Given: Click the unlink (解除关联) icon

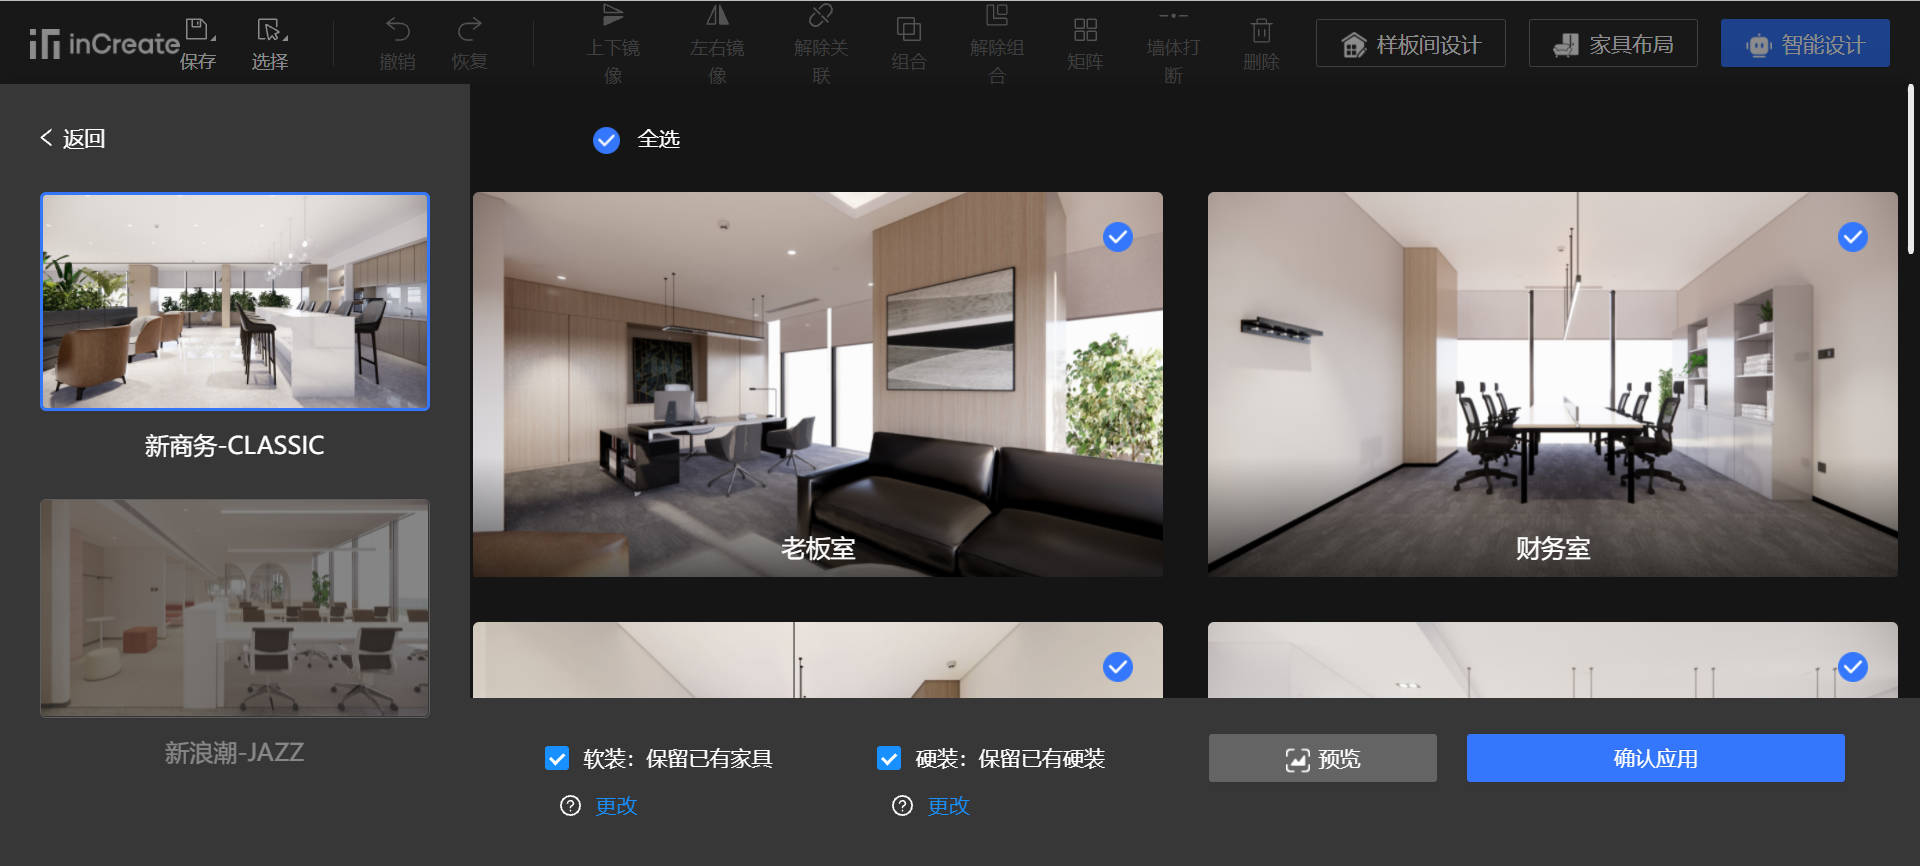Looking at the screenshot, I should click(x=821, y=15).
